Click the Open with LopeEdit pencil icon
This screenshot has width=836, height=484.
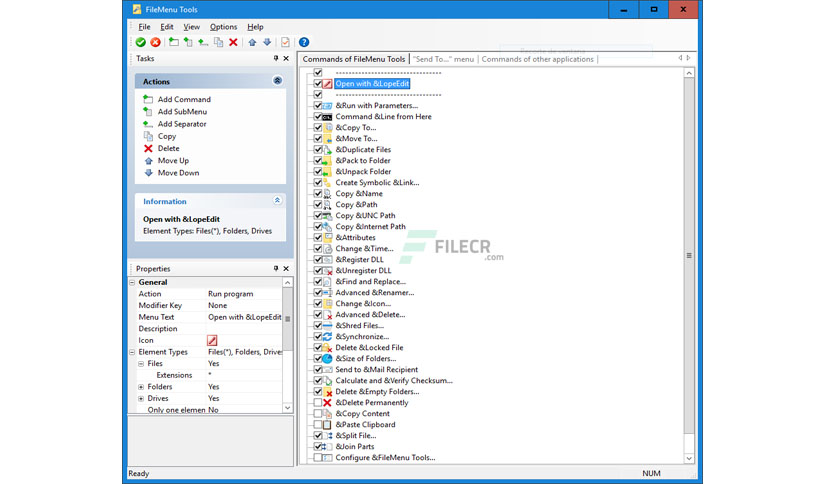pyautogui.click(x=327, y=84)
